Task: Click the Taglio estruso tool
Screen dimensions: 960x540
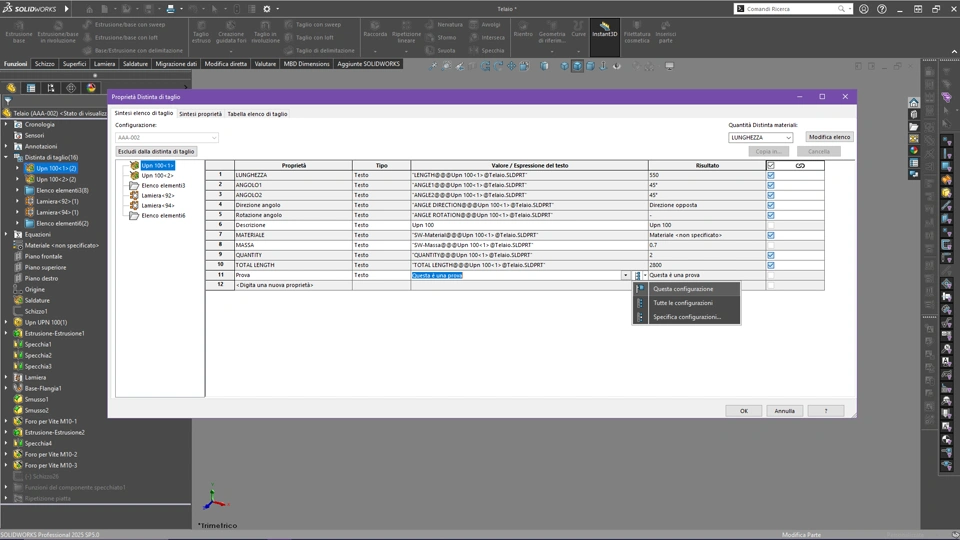Action: click(x=201, y=32)
